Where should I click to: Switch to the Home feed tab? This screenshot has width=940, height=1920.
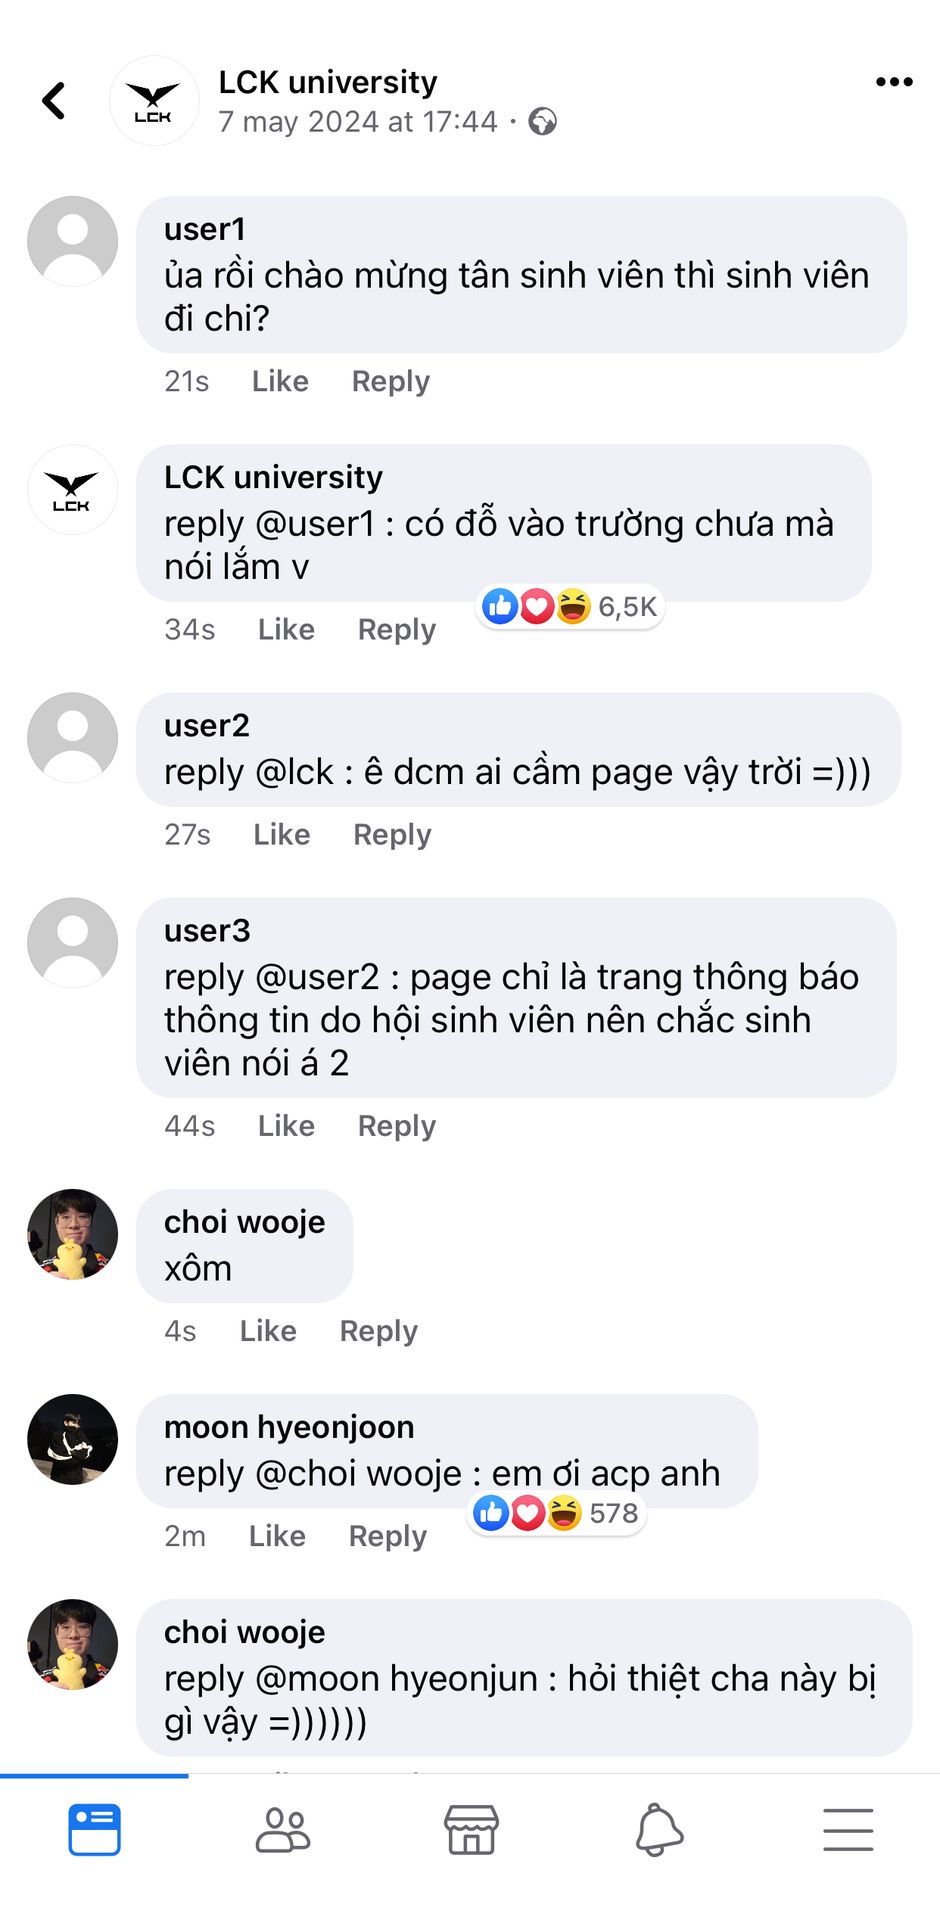coord(95,1830)
